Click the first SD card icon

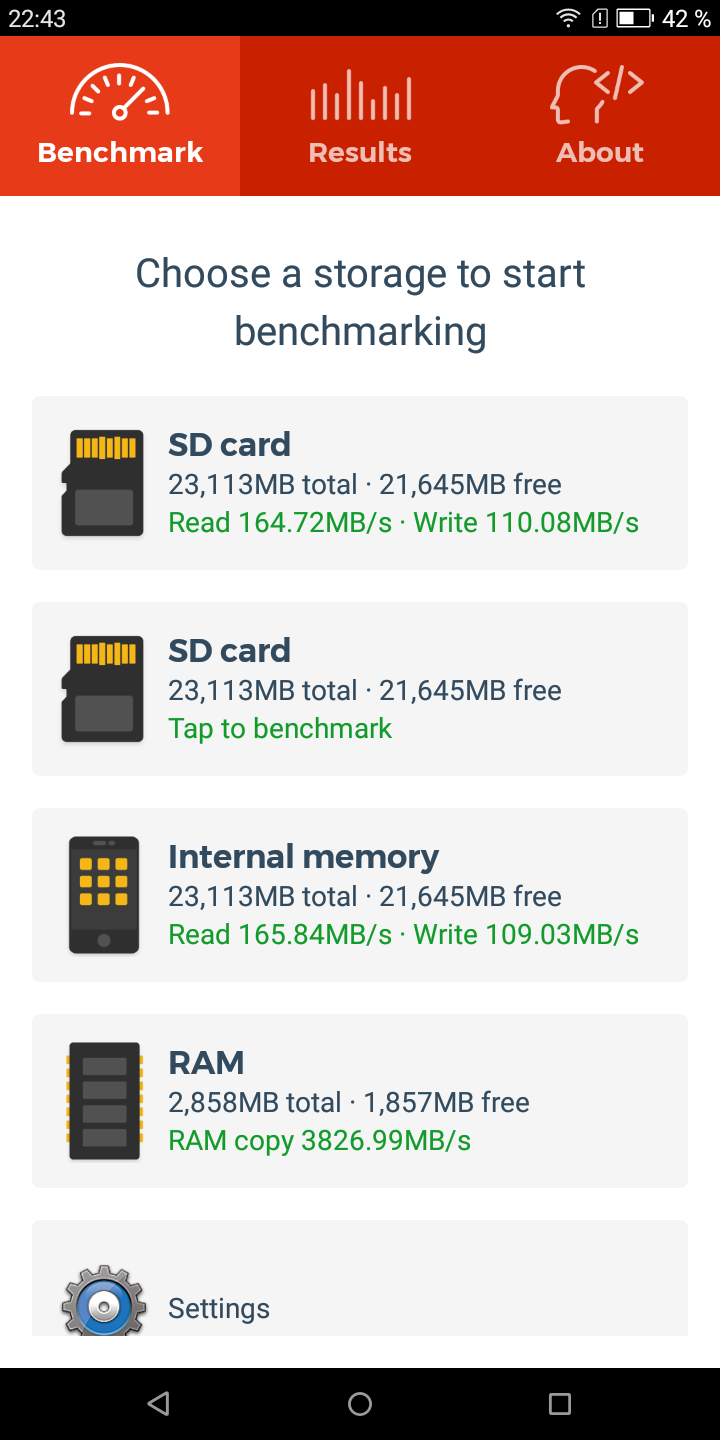(102, 483)
